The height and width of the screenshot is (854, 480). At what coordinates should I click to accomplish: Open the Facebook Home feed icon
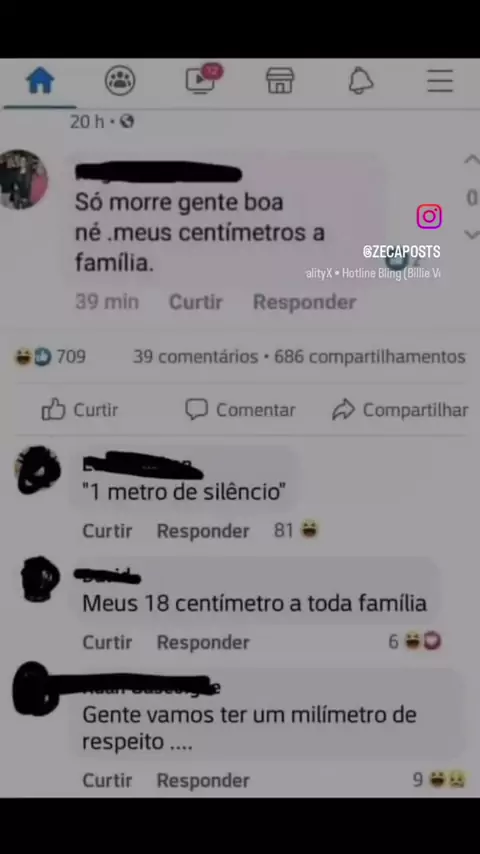pyautogui.click(x=40, y=81)
